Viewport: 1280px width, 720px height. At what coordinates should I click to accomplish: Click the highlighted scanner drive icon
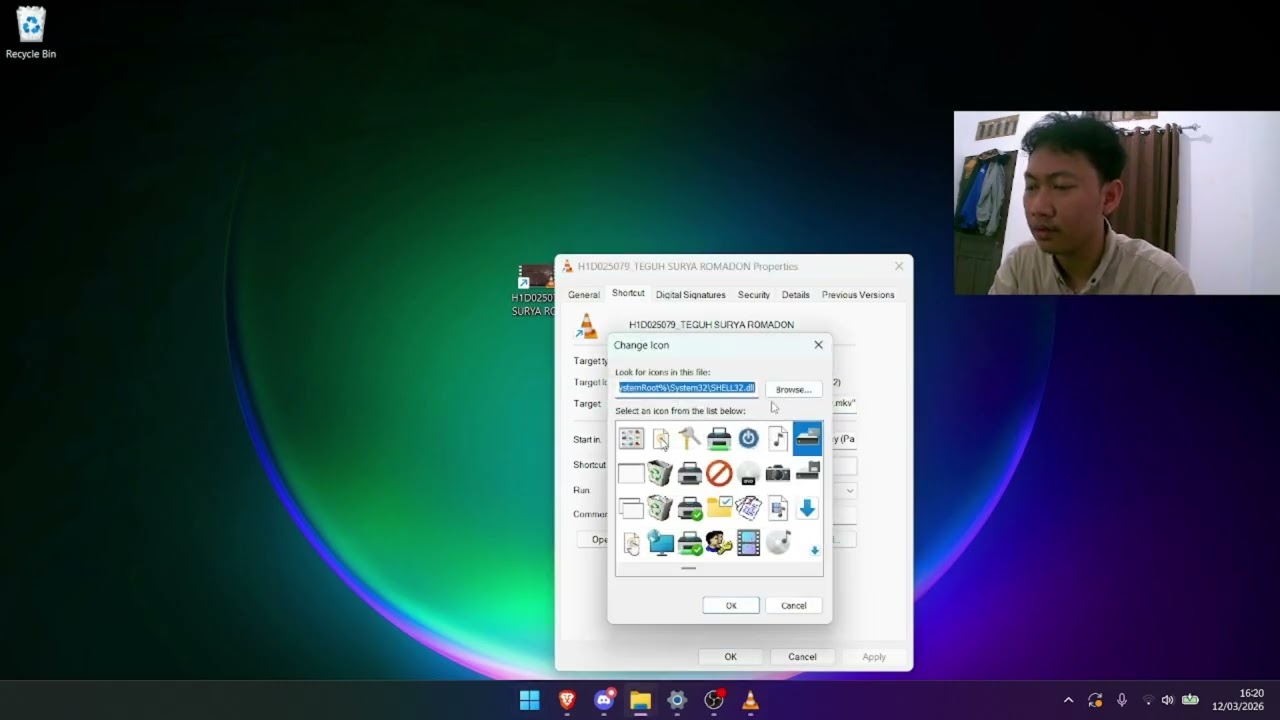(807, 438)
